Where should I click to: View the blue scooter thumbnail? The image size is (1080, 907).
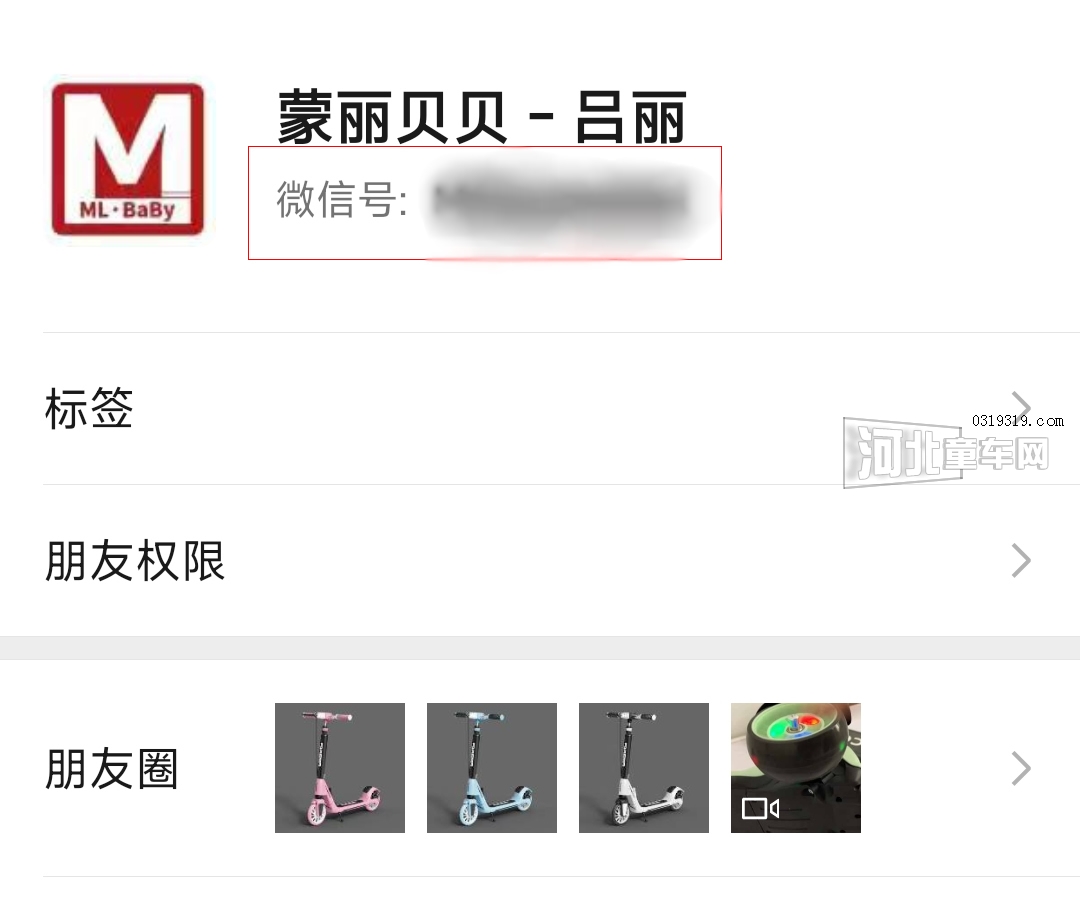click(492, 768)
